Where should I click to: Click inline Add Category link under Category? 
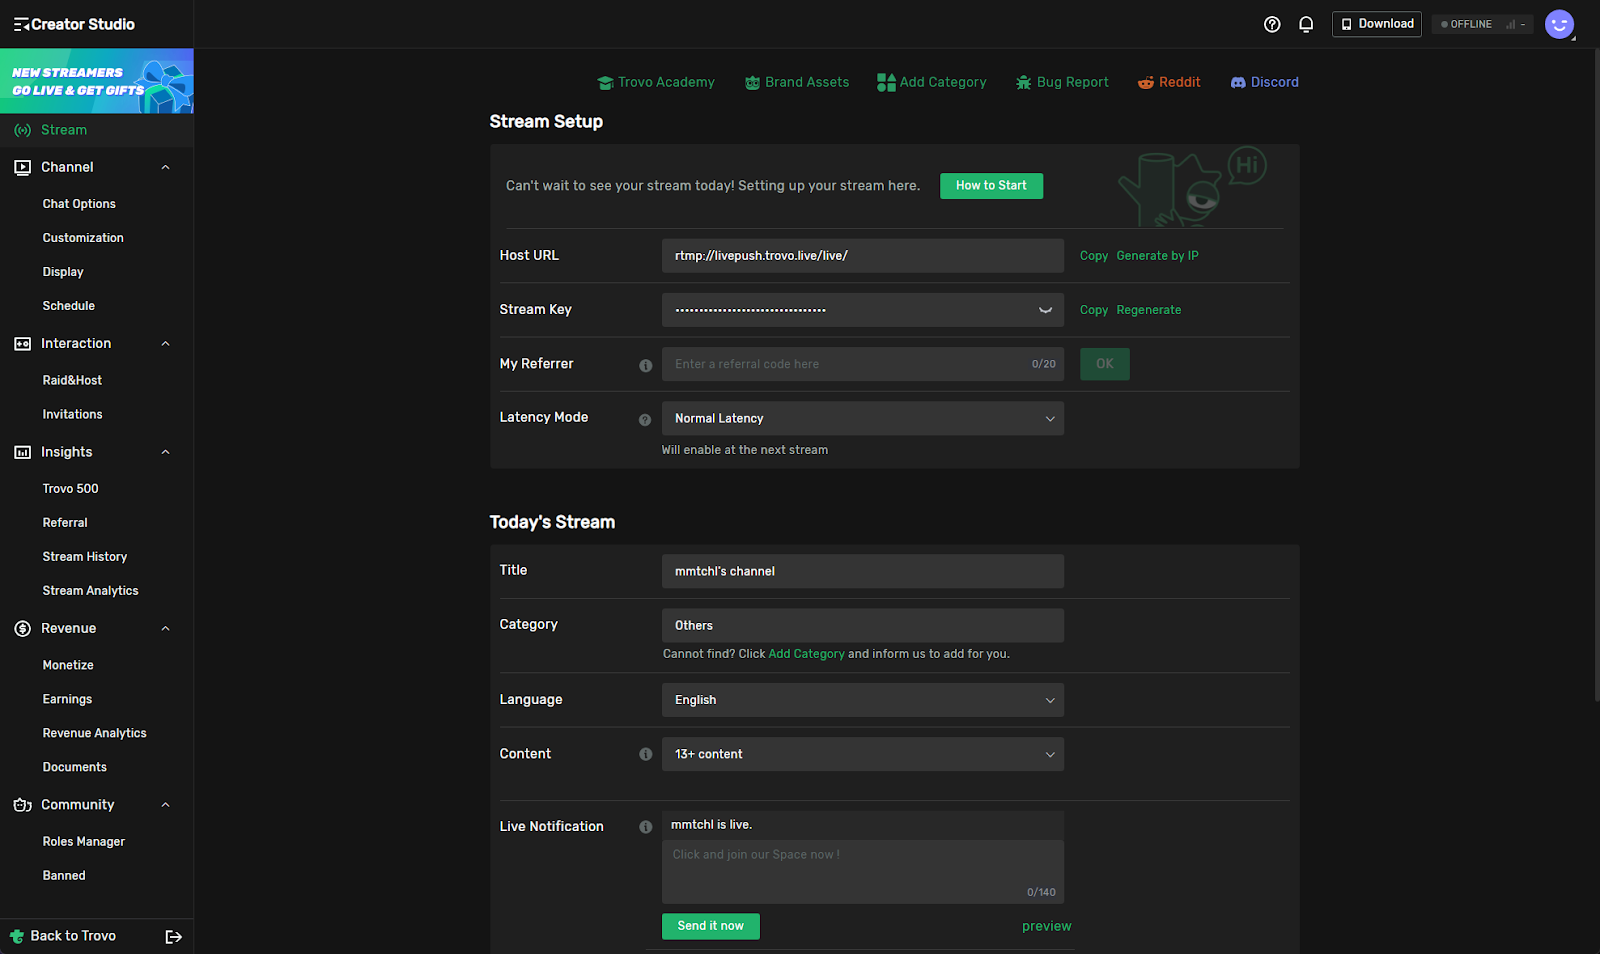click(x=806, y=654)
